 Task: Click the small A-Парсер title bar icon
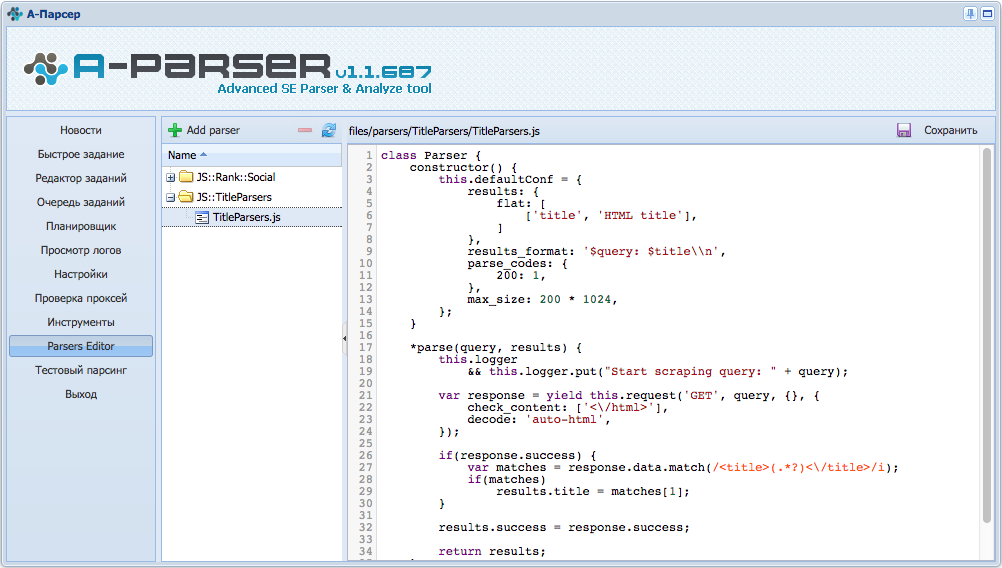point(15,13)
